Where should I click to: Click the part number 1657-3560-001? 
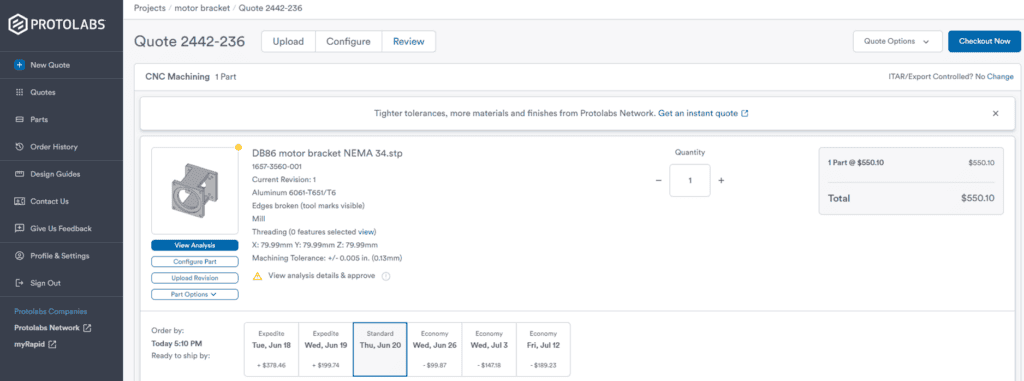pos(277,166)
